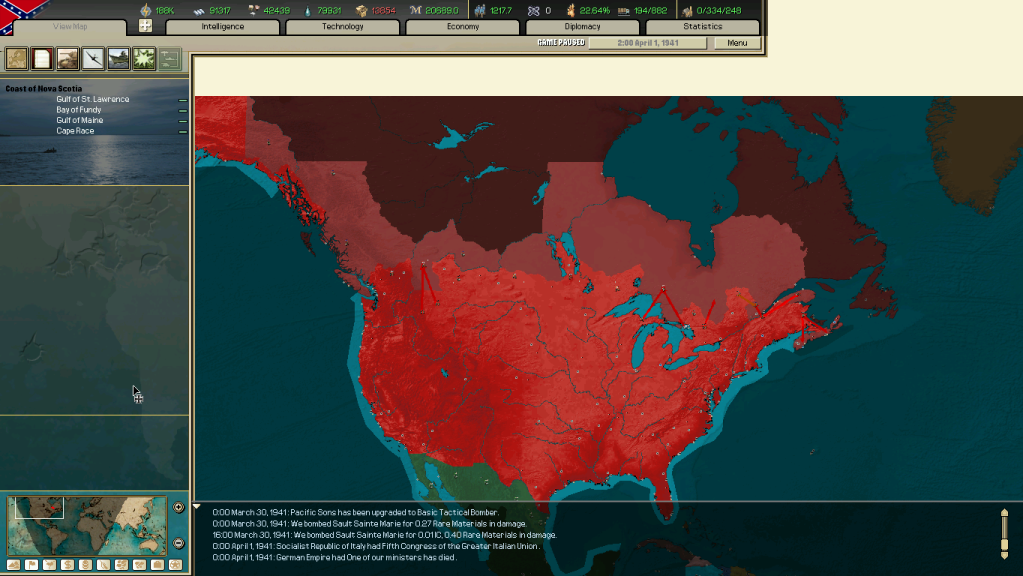Switch to terrain map mode mountain icon
Viewport: 1023px width, 576px height.
tap(13, 565)
